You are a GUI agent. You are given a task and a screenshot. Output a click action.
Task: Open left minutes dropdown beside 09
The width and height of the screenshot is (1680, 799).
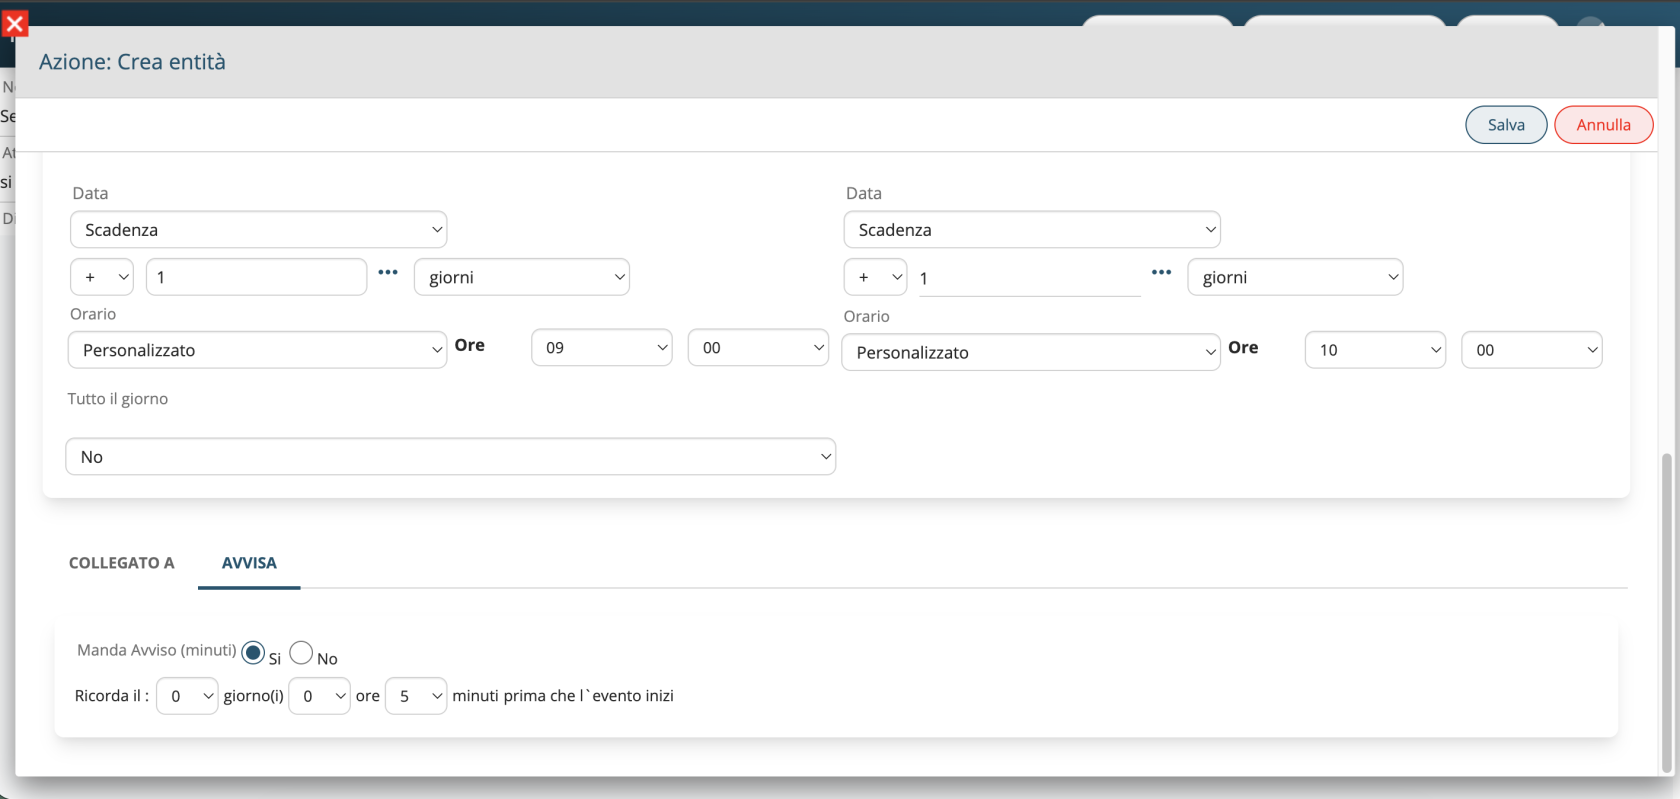click(x=758, y=348)
